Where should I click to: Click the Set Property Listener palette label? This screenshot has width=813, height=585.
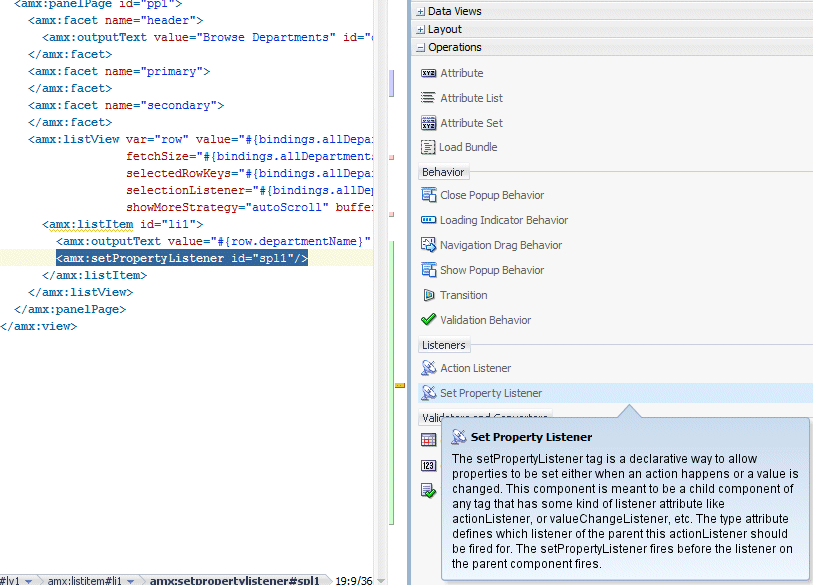pyautogui.click(x=490, y=393)
